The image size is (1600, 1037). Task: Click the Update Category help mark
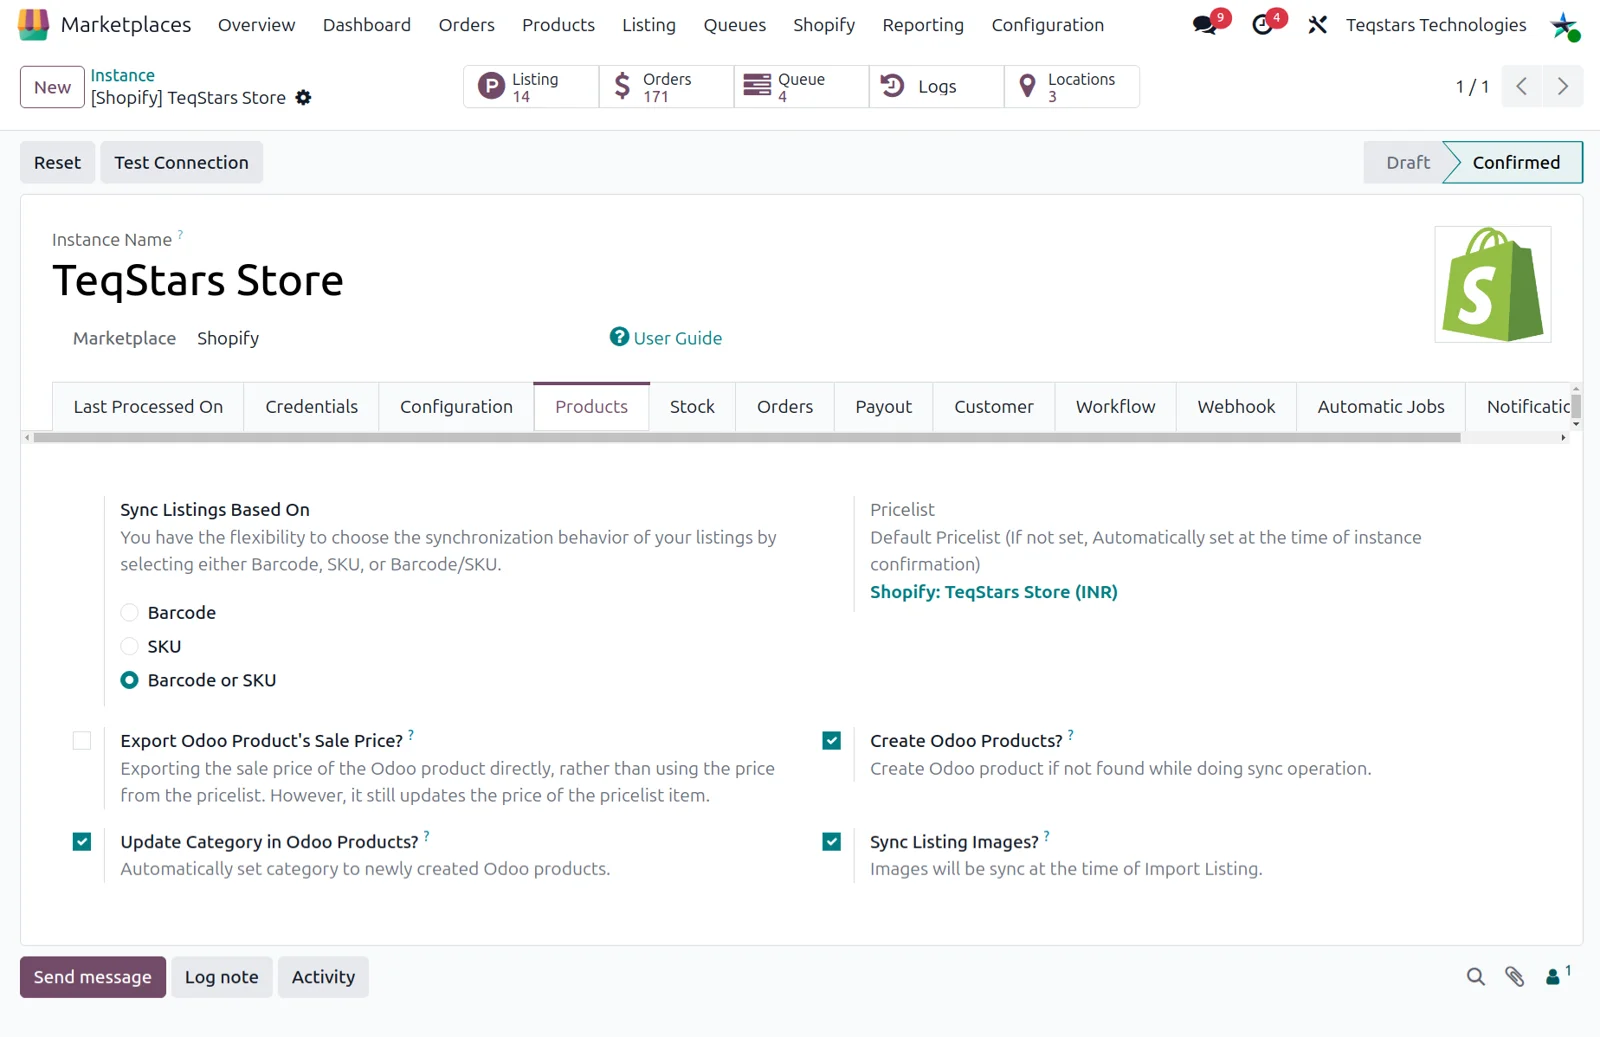click(x=427, y=836)
